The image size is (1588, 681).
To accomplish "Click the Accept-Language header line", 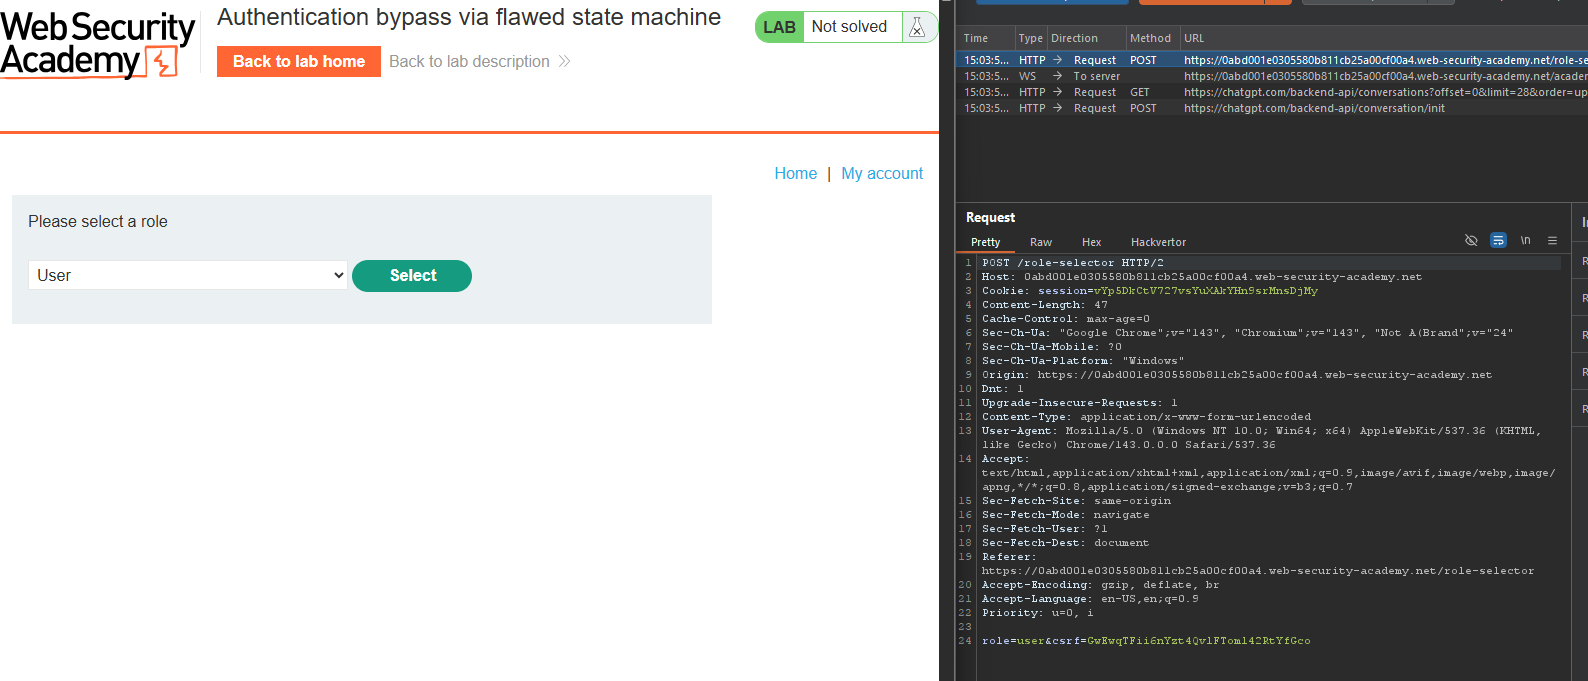I will coord(1089,599).
